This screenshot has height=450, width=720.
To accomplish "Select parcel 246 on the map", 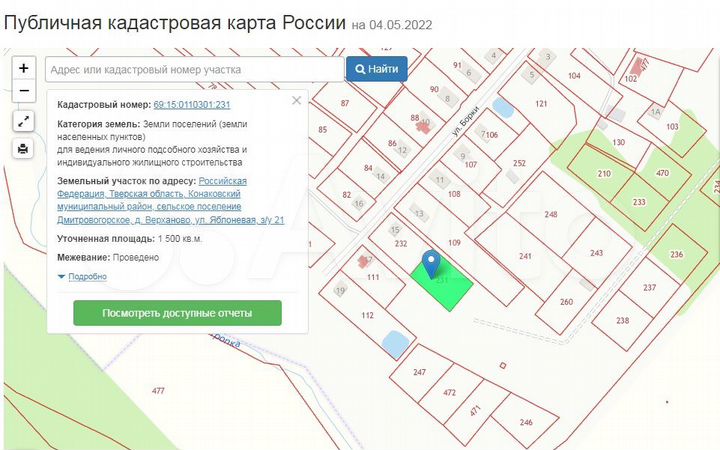I will pos(526,422).
